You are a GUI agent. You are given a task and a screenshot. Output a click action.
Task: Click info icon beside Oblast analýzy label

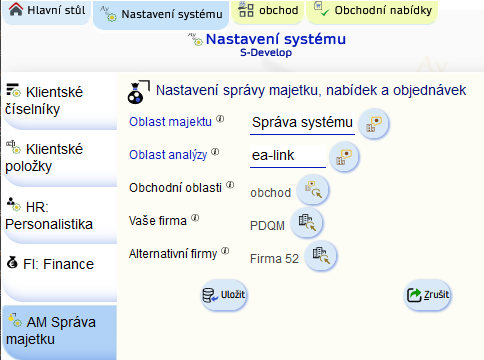pyautogui.click(x=215, y=152)
